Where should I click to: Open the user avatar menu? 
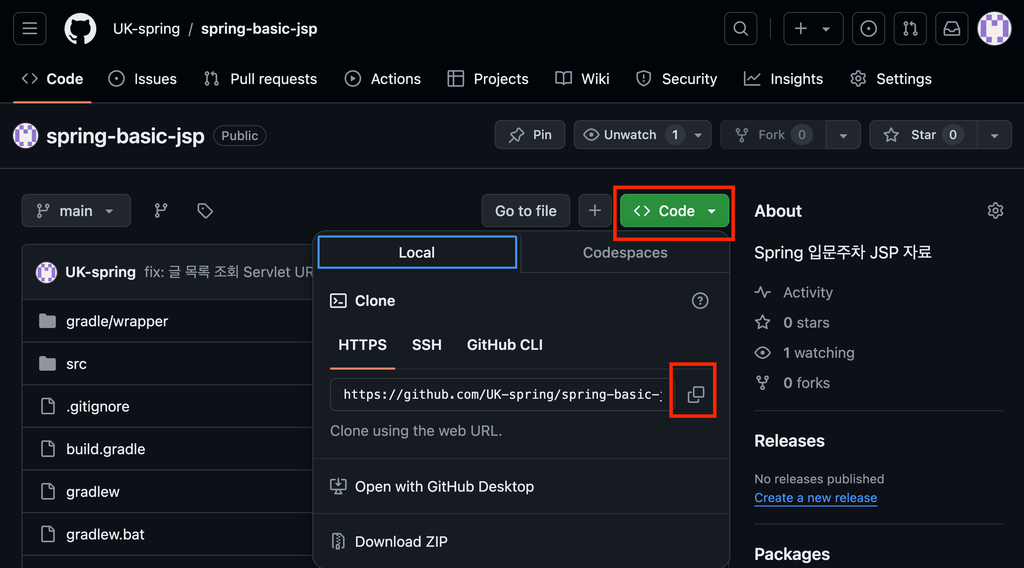(x=994, y=29)
